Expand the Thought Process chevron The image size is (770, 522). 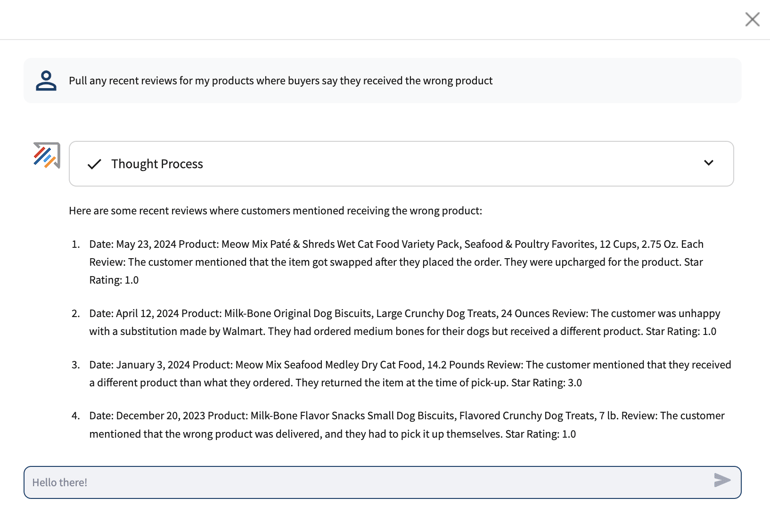pyautogui.click(x=708, y=163)
